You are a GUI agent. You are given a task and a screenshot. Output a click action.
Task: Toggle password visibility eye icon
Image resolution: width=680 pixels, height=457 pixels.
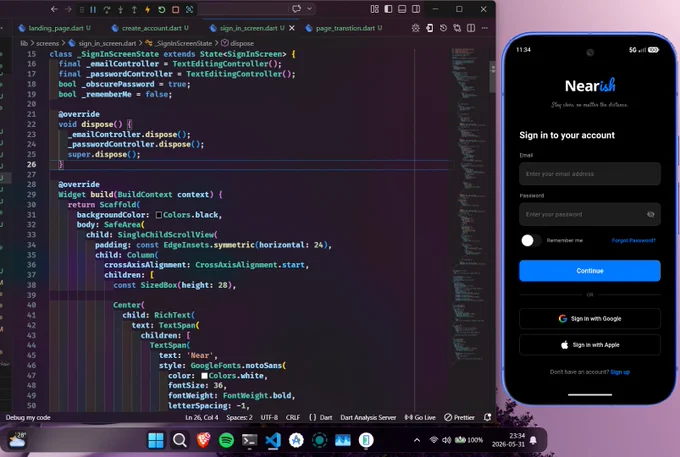click(x=651, y=214)
